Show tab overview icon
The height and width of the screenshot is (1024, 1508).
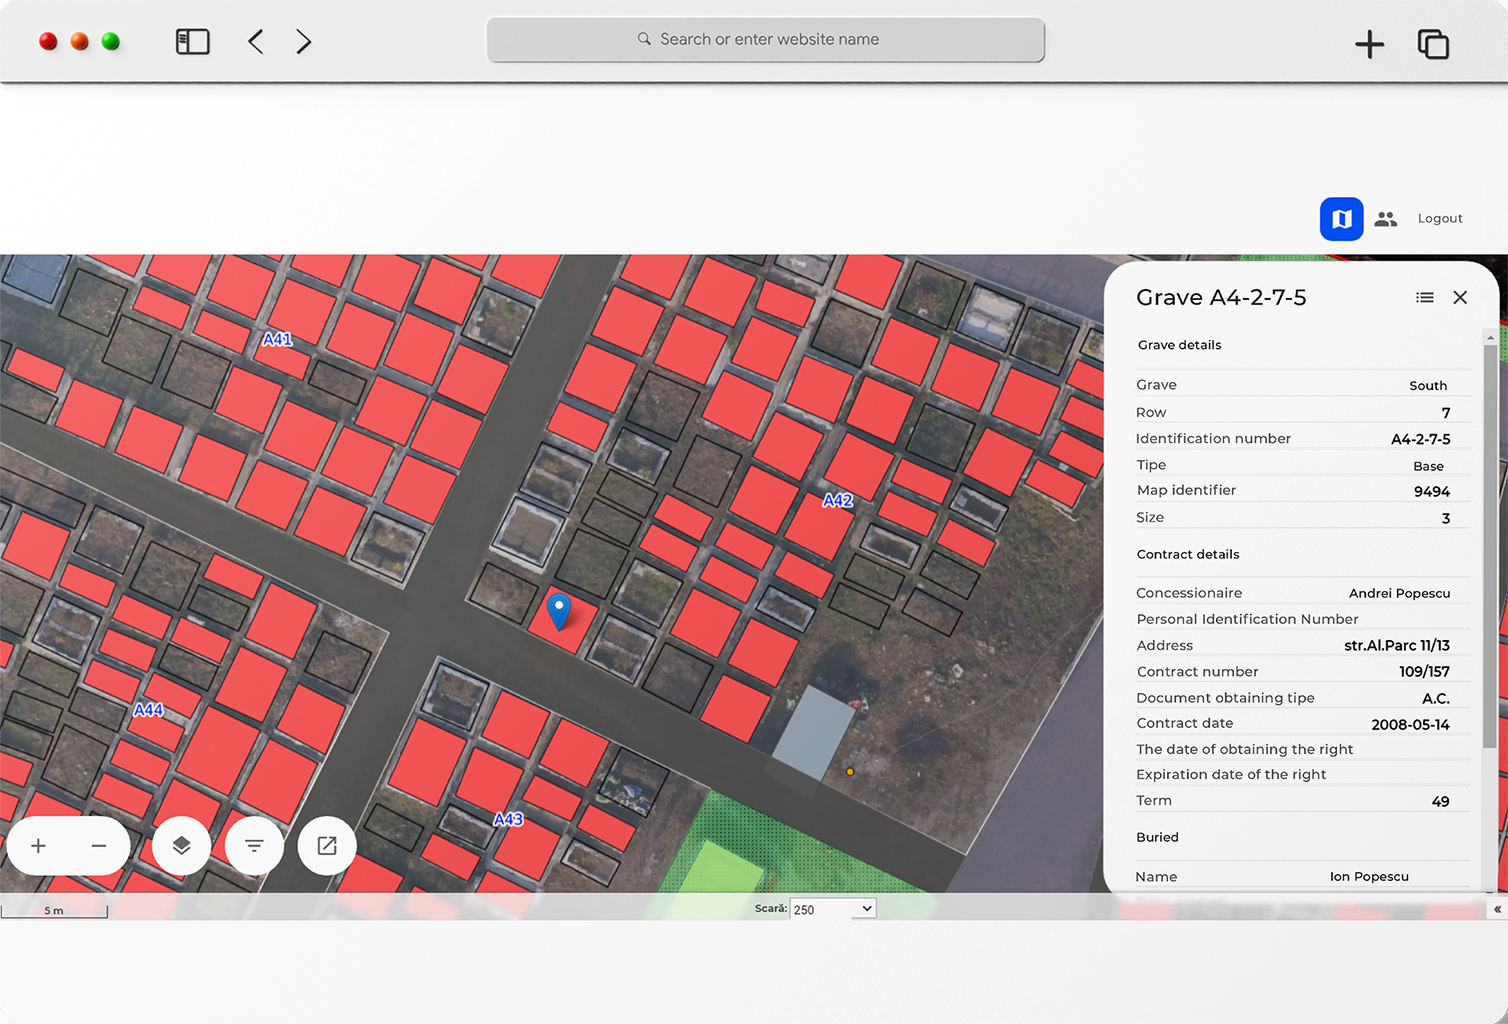pyautogui.click(x=1433, y=44)
